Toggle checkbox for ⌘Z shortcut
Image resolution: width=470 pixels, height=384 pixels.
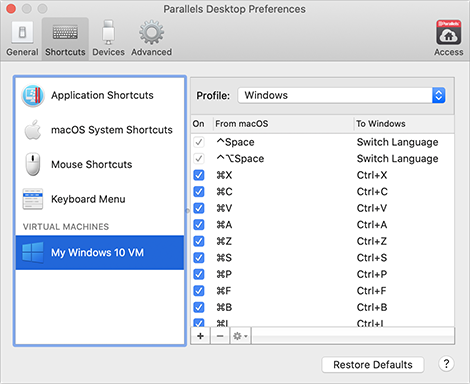pos(199,241)
